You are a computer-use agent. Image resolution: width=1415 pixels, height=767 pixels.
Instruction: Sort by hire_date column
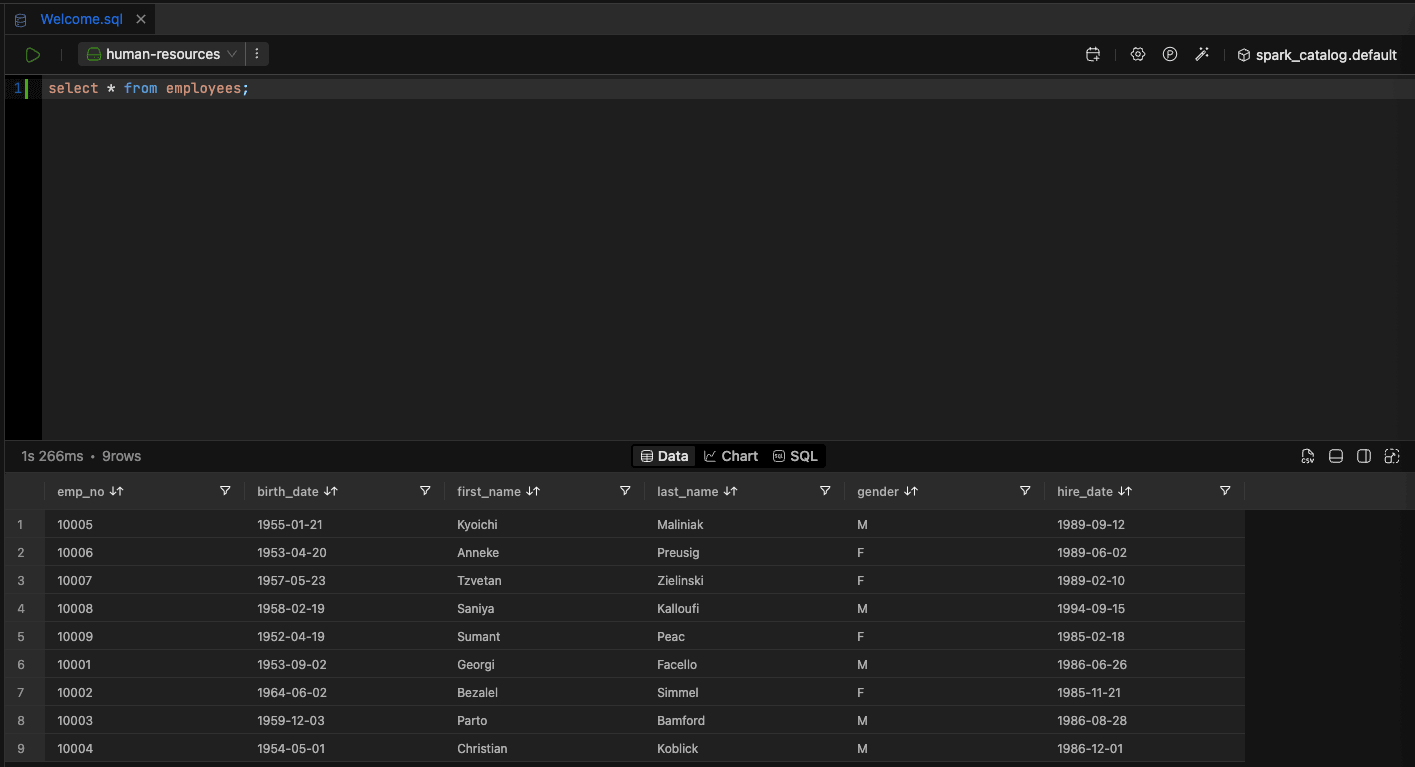pyautogui.click(x=1125, y=491)
